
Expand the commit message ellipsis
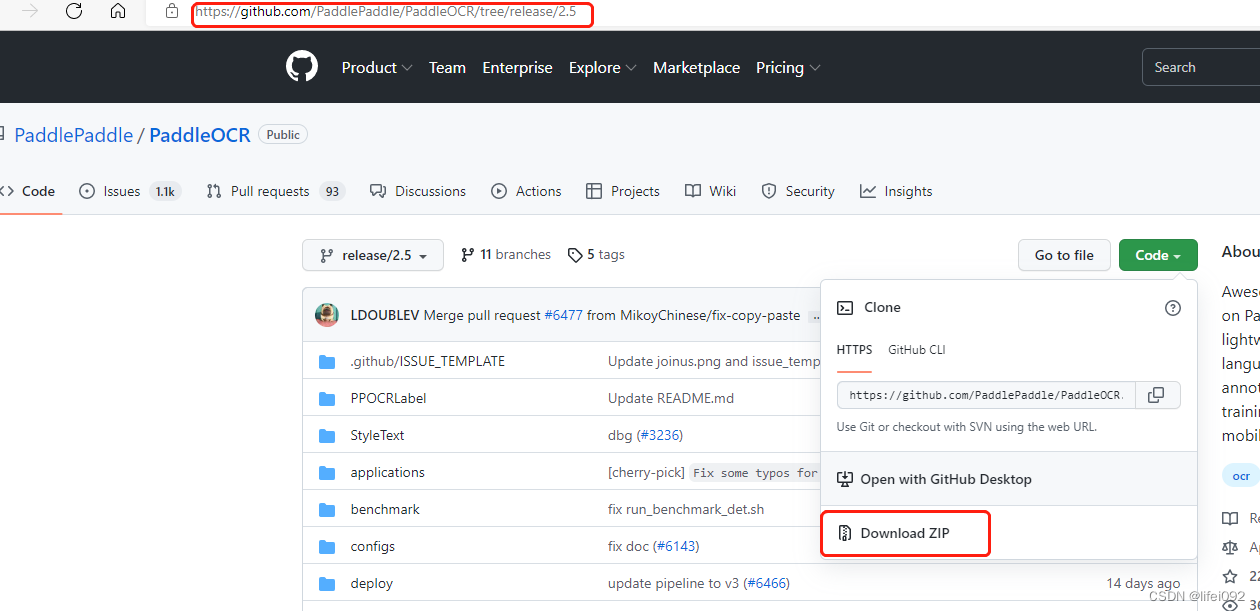tap(815, 316)
